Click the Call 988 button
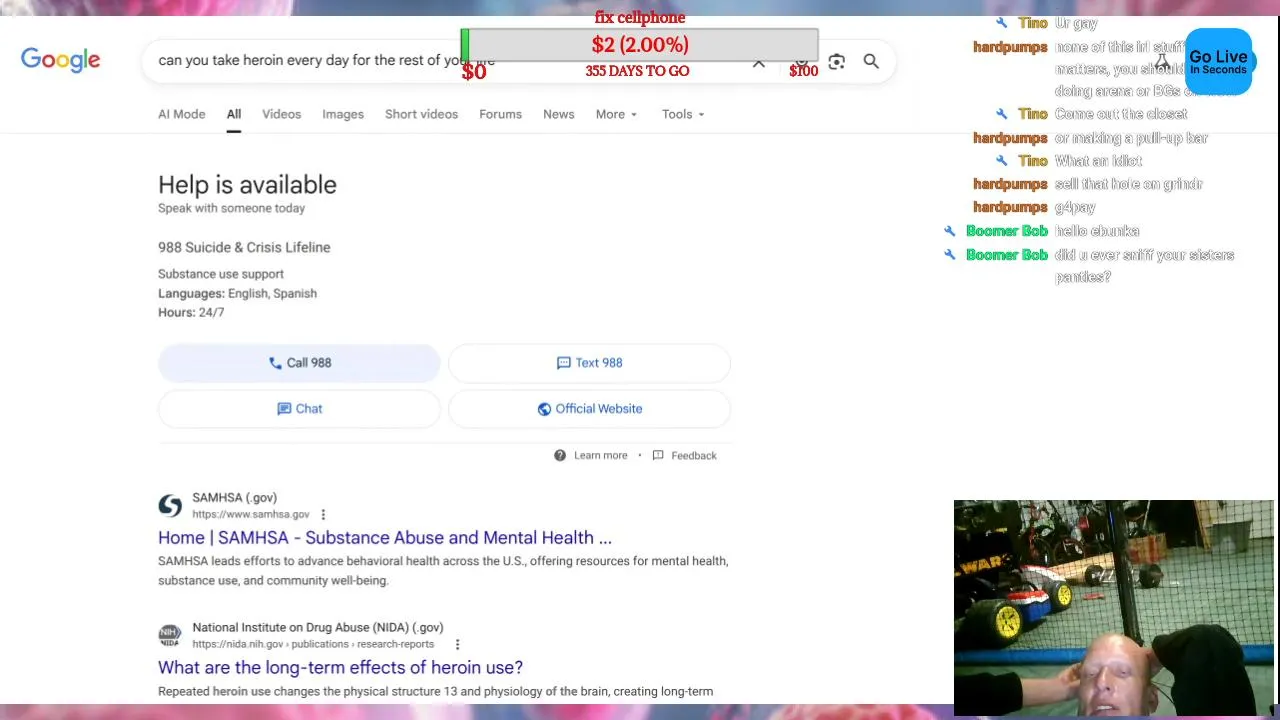 point(299,363)
